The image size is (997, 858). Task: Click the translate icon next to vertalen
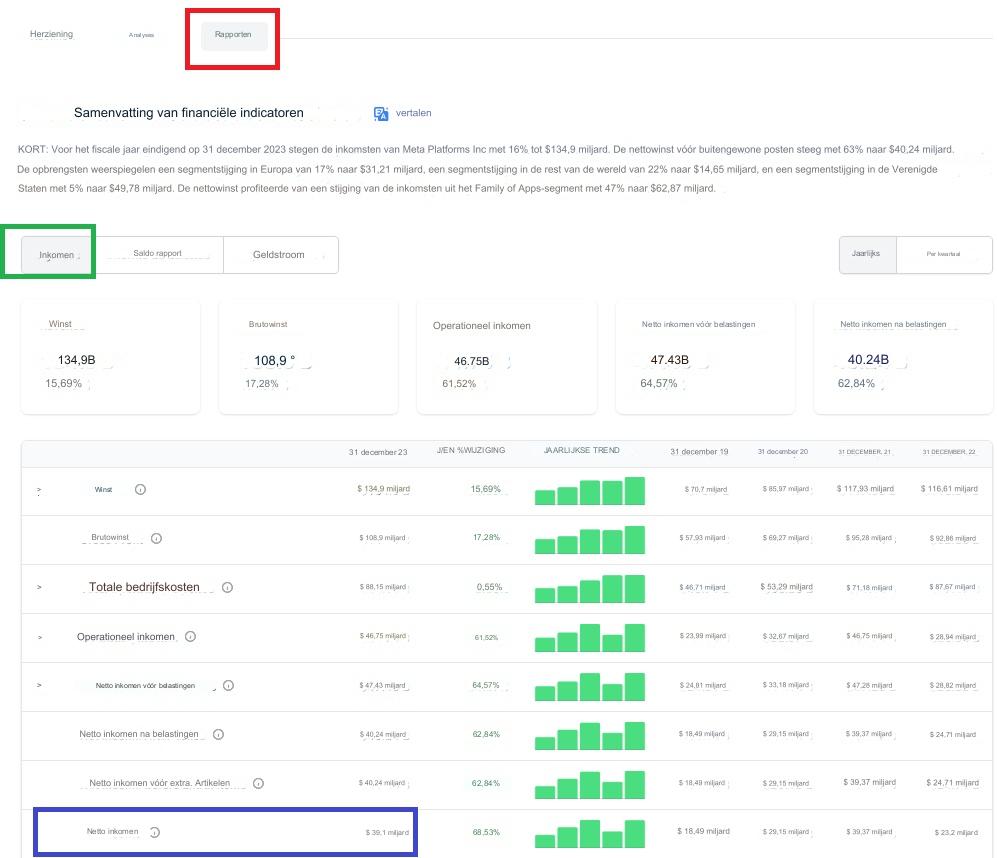tap(381, 114)
